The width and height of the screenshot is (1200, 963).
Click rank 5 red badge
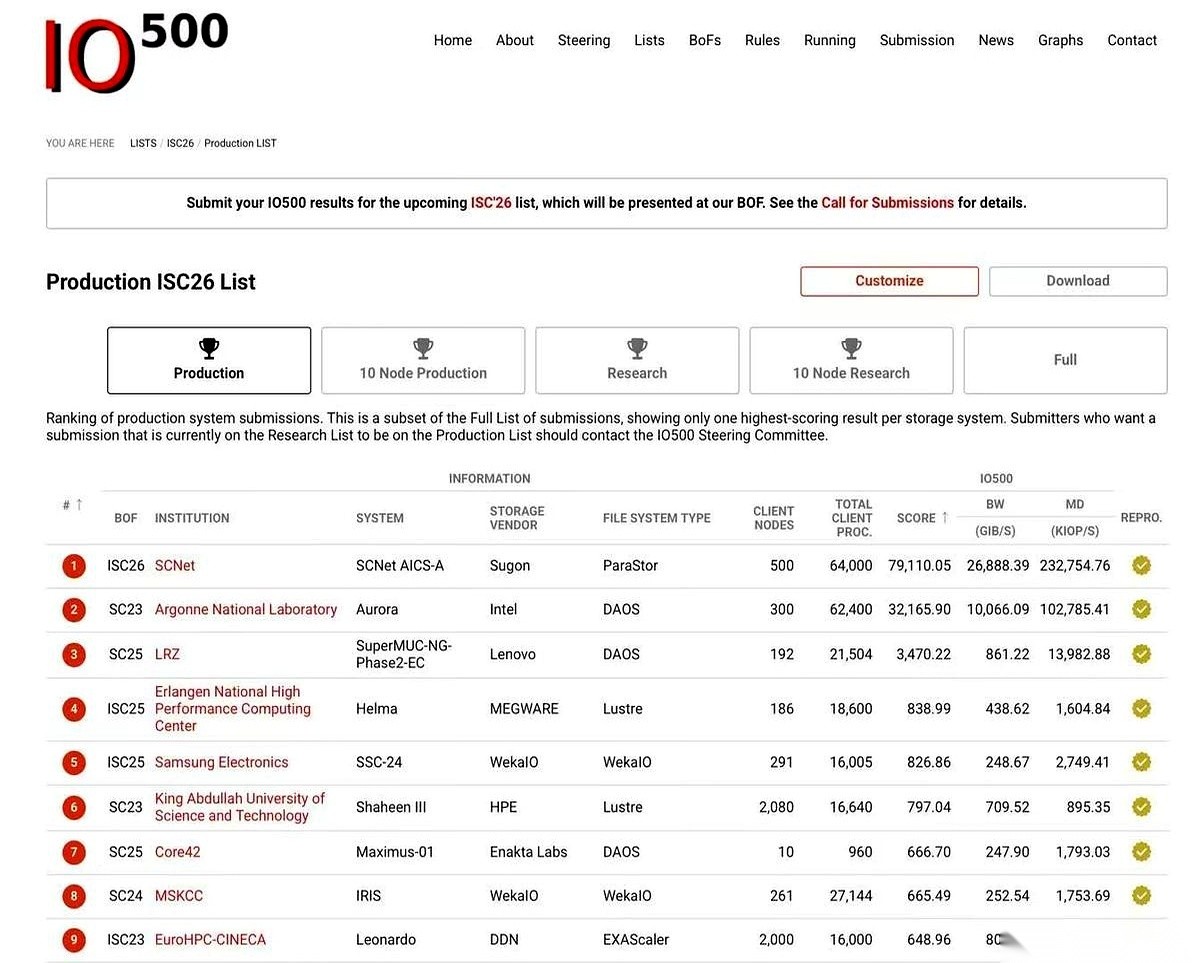coord(74,763)
